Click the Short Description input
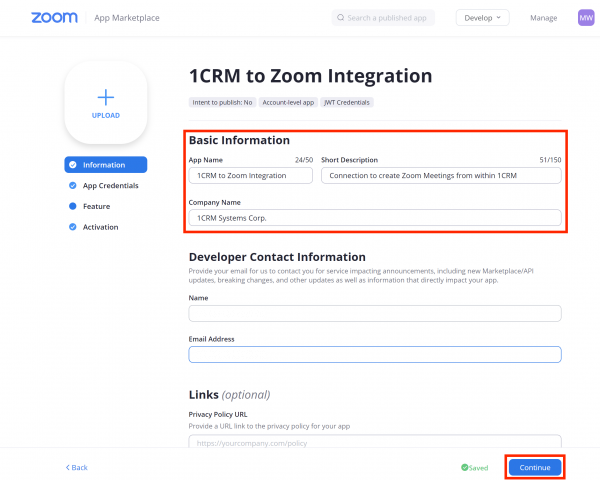The width and height of the screenshot is (600, 480). click(440, 175)
